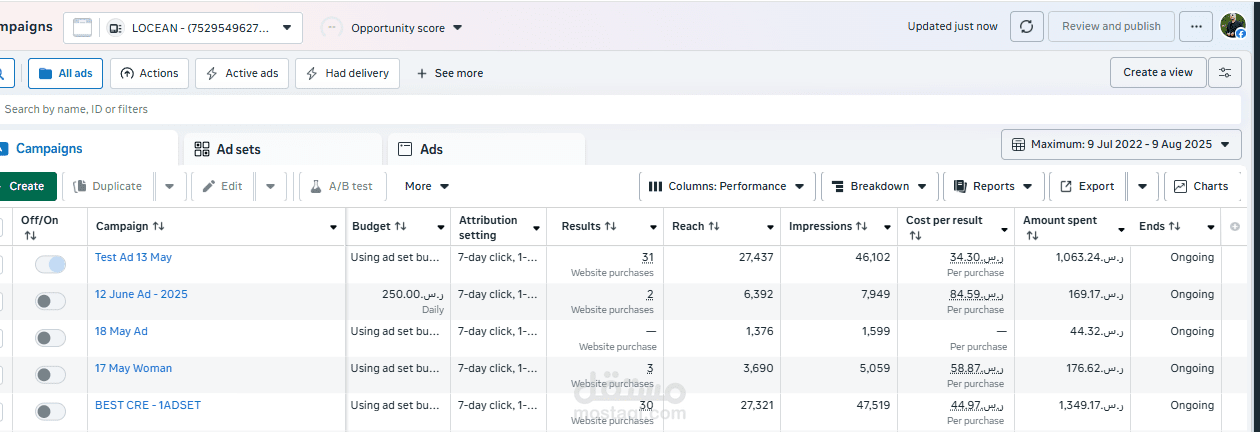Enable the 12 June Ad - 2025 campaign toggle

coord(50,301)
